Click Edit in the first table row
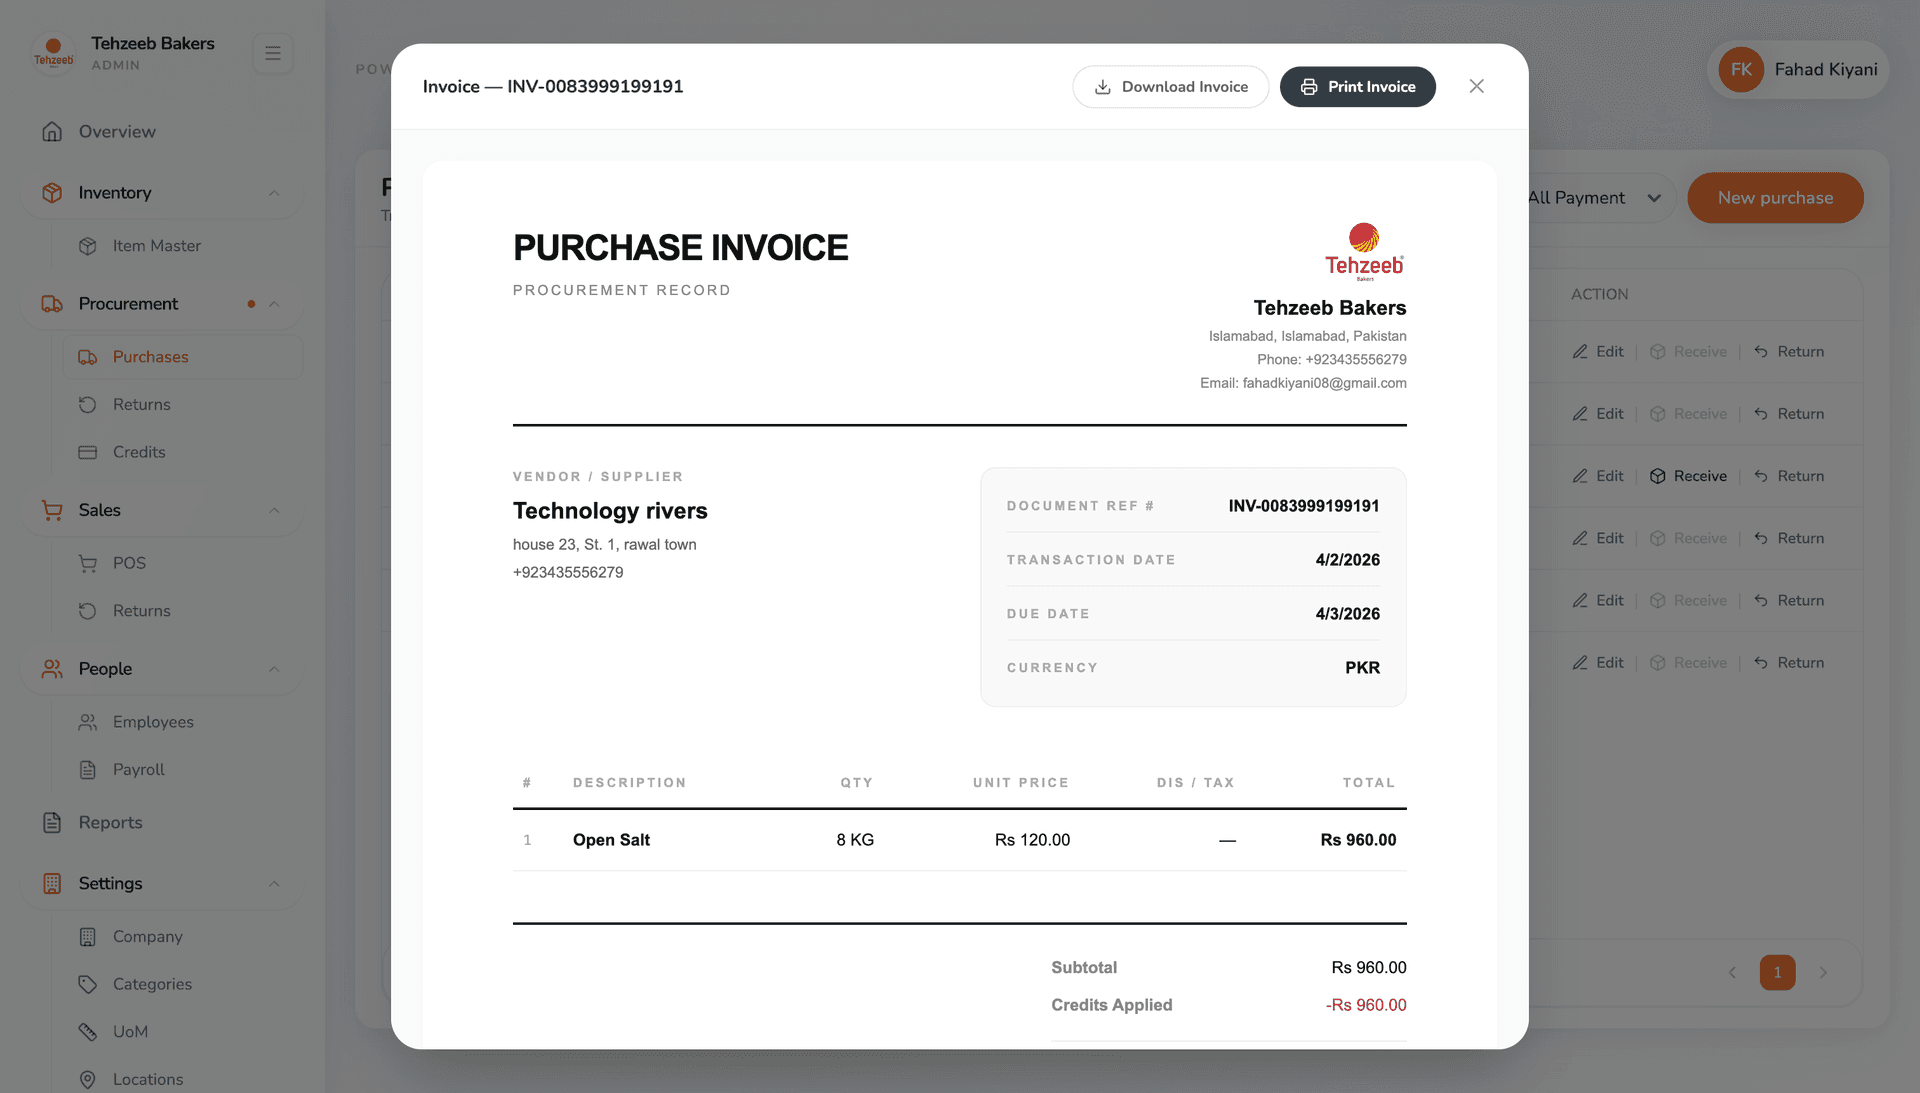This screenshot has height=1093, width=1920. coord(1598,352)
